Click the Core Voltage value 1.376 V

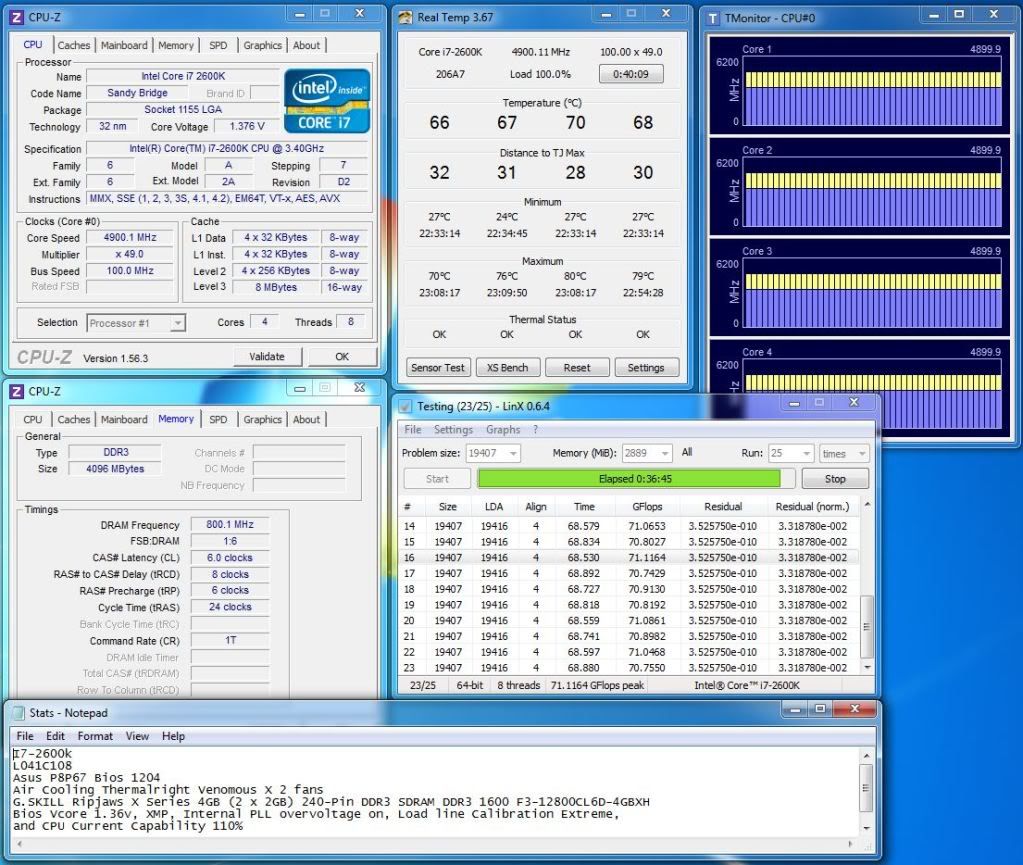247,126
